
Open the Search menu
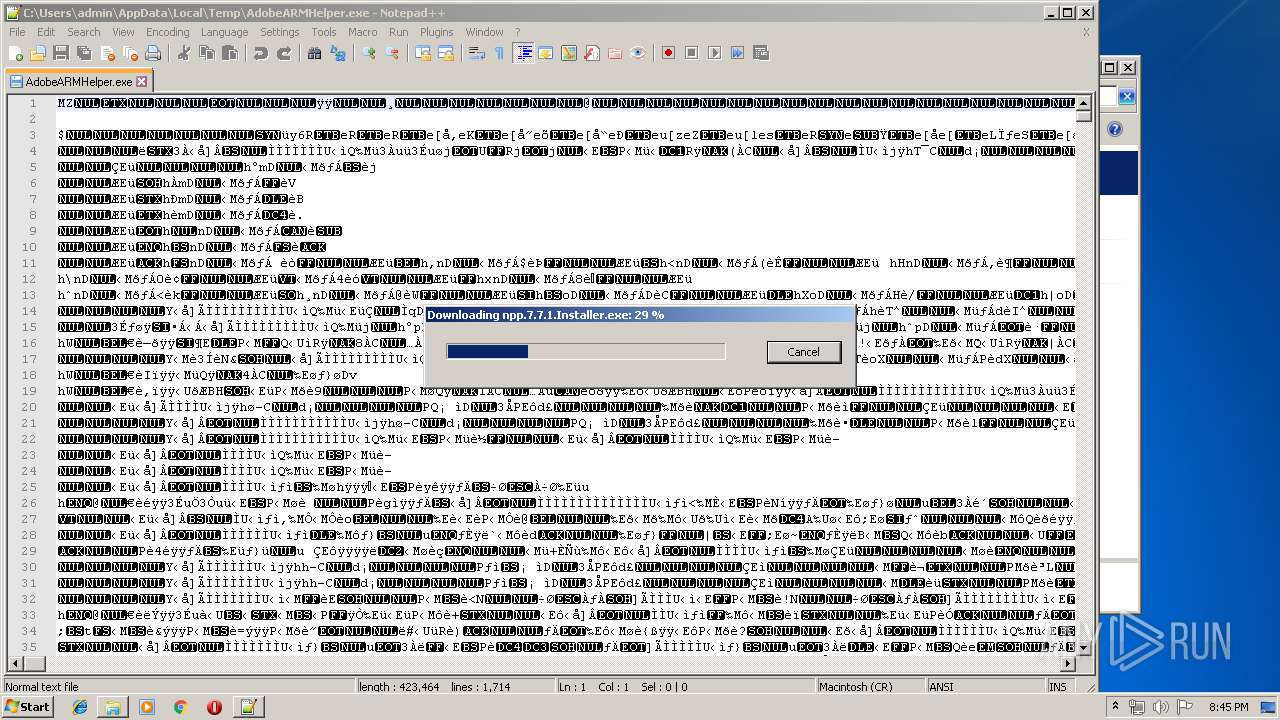tap(84, 32)
